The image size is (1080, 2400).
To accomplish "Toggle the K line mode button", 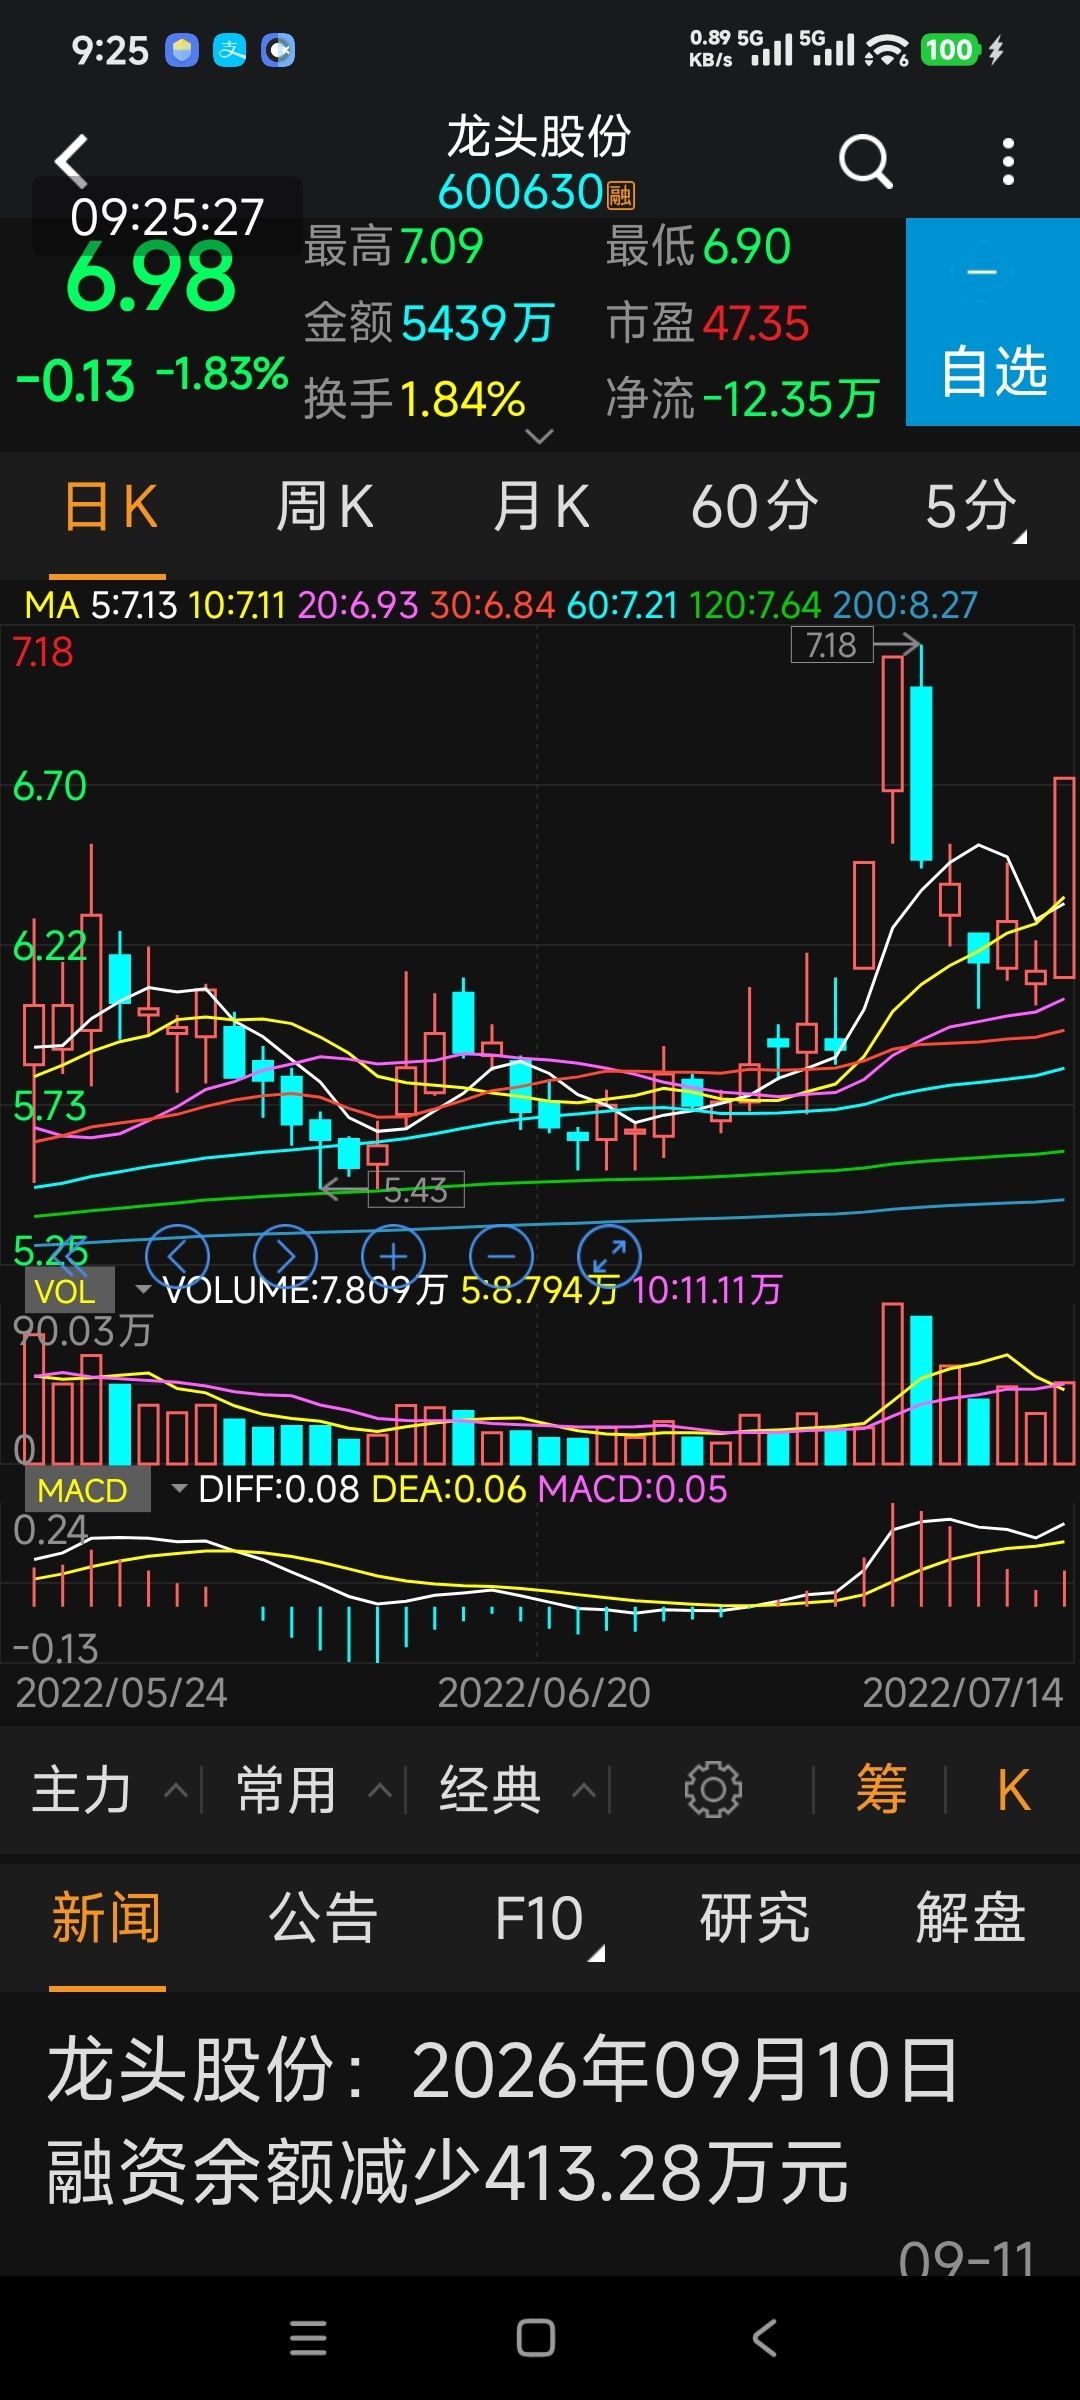I will pos(1013,1789).
